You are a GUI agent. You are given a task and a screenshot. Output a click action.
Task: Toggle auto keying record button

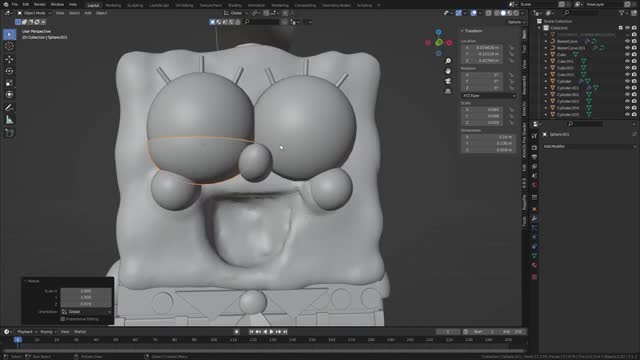[x=236, y=332]
